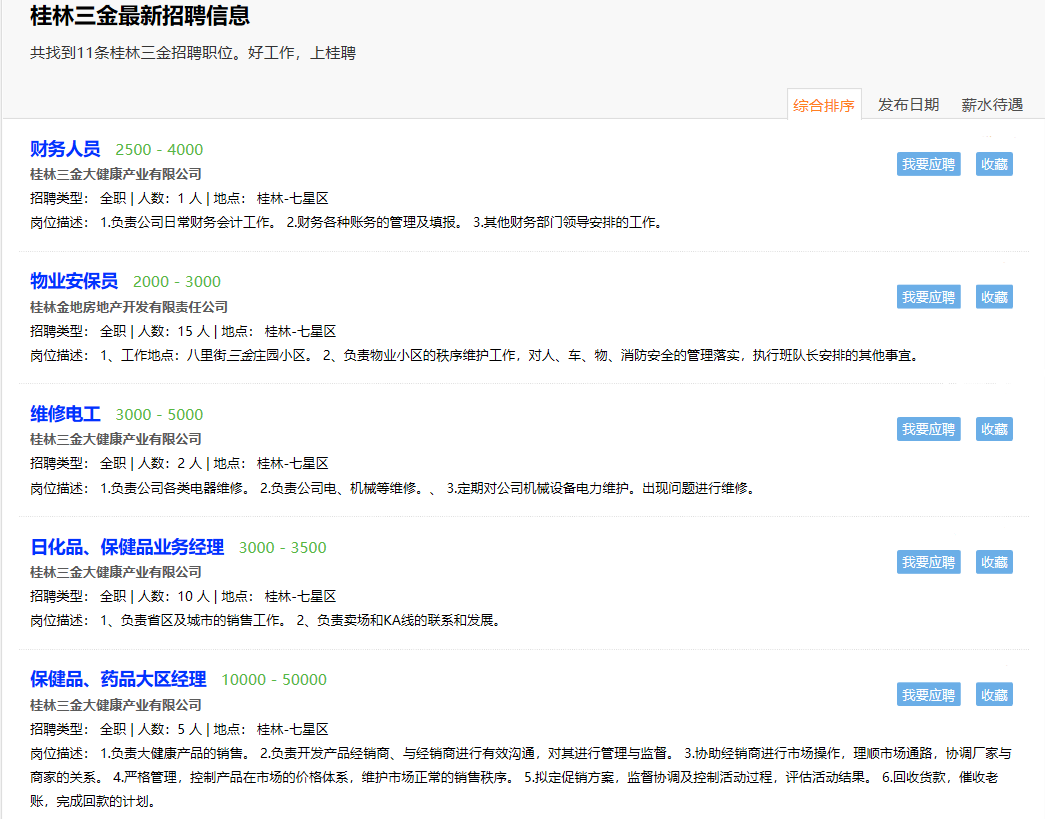This screenshot has width=1045, height=819.
Task: Click company name under 维修电工 listing
Action: pos(115,439)
